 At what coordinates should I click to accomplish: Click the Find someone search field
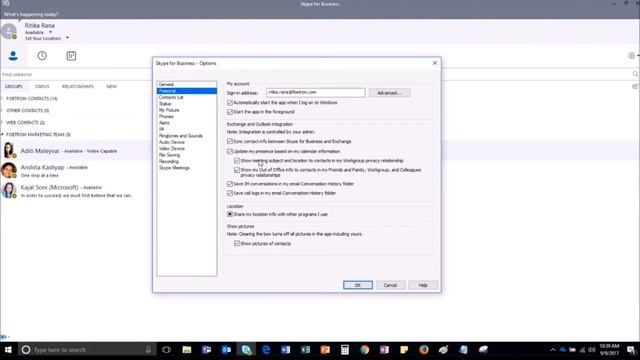click(x=316, y=74)
